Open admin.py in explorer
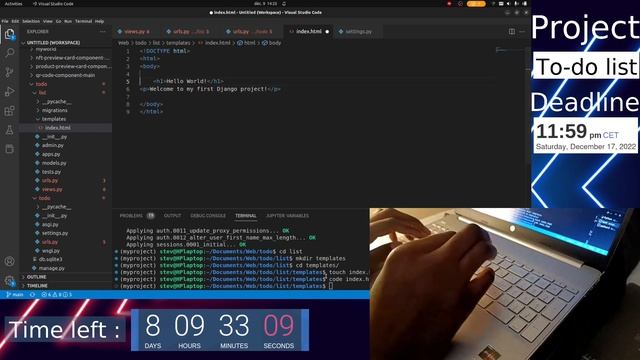 pyautogui.click(x=53, y=145)
